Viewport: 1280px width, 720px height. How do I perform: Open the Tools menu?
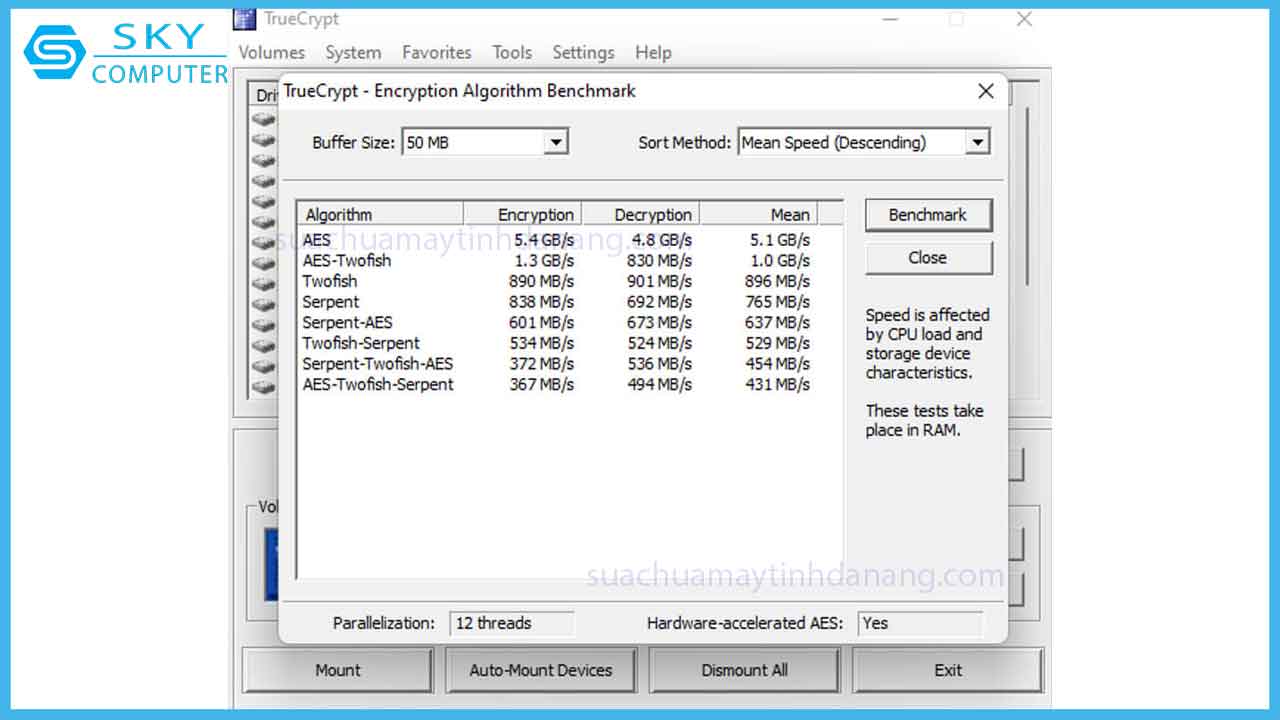[x=512, y=52]
